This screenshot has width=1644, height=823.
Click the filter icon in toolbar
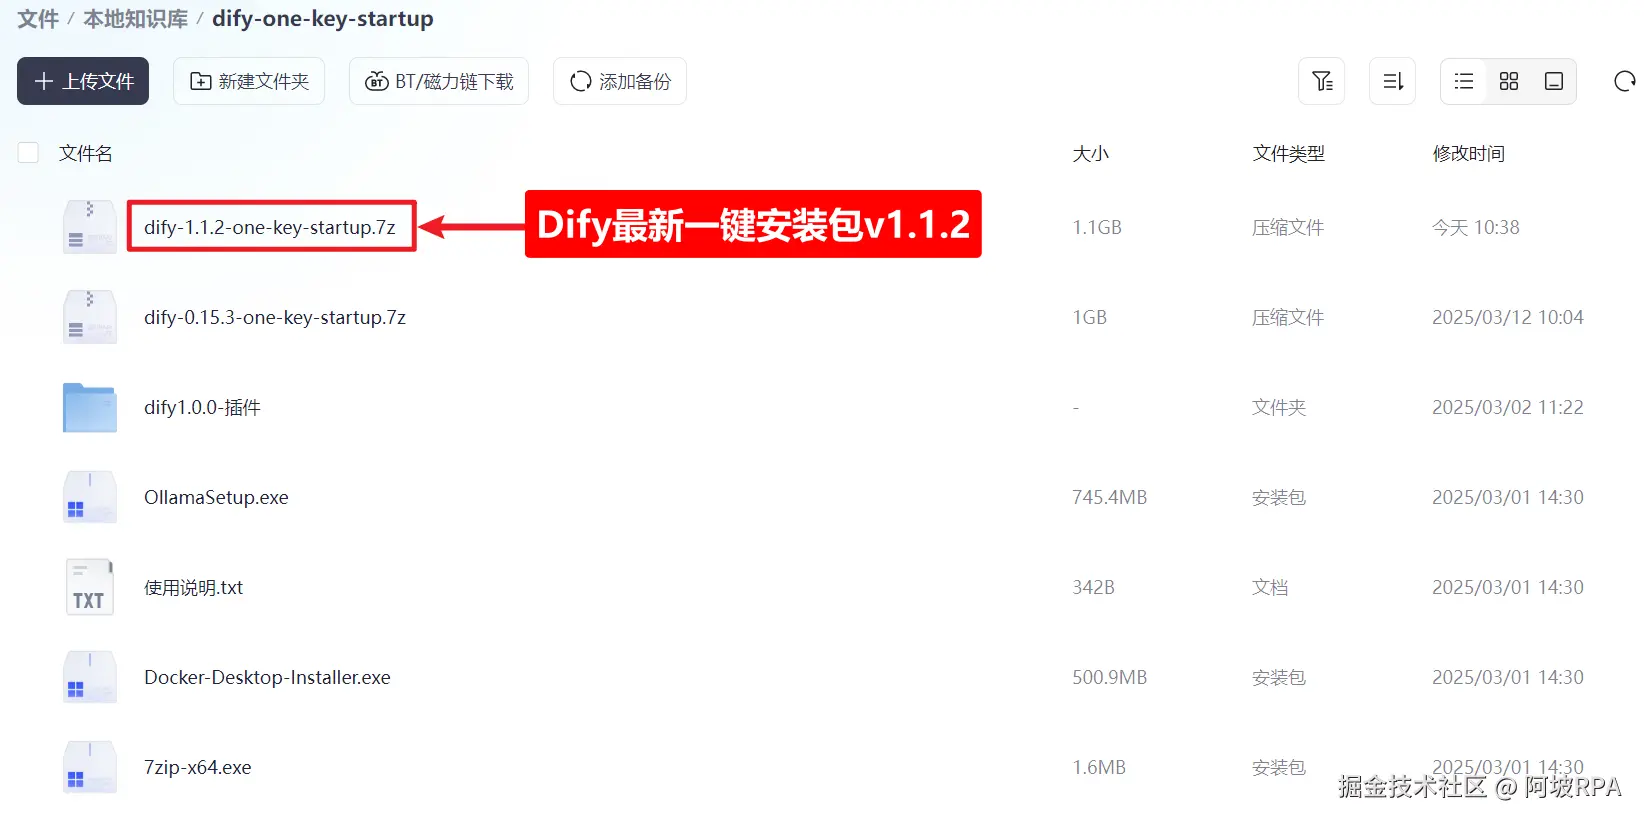pos(1322,81)
